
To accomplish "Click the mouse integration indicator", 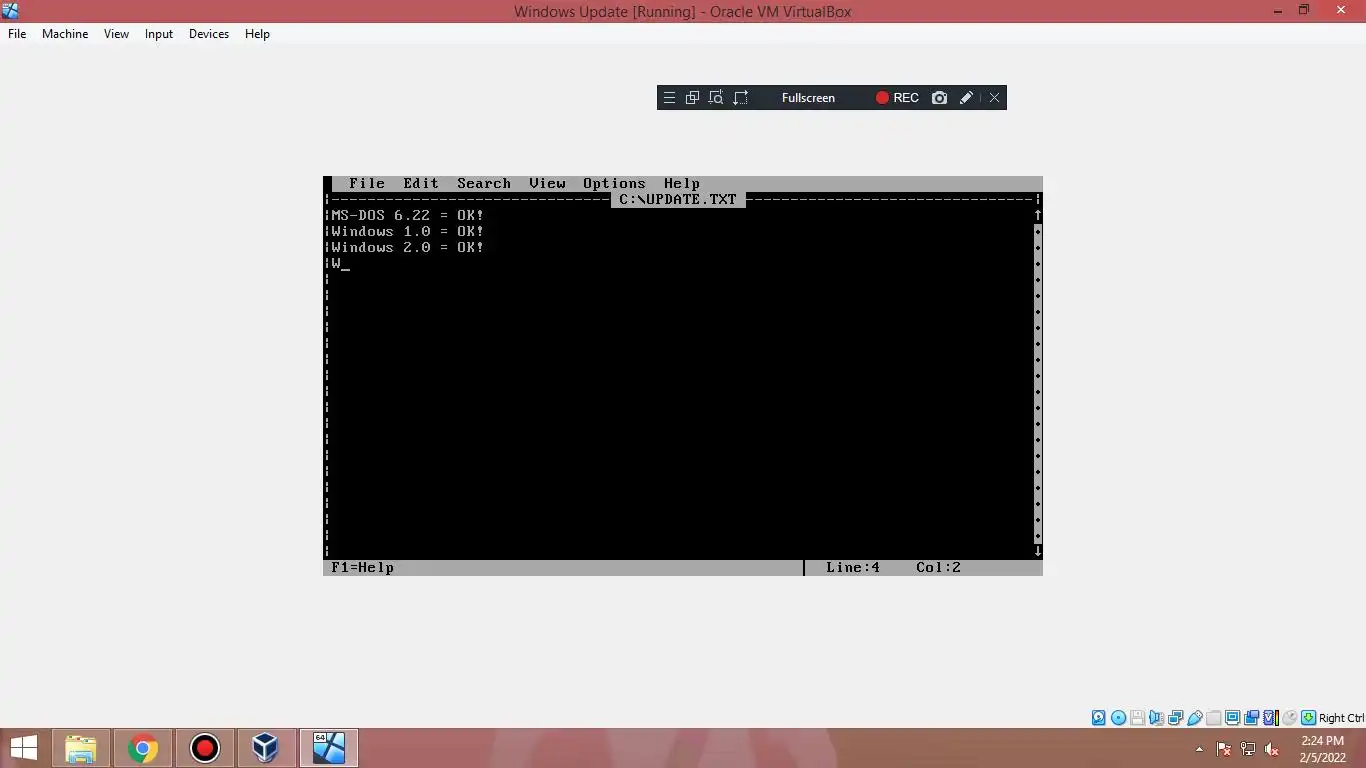I will (x=1289, y=718).
